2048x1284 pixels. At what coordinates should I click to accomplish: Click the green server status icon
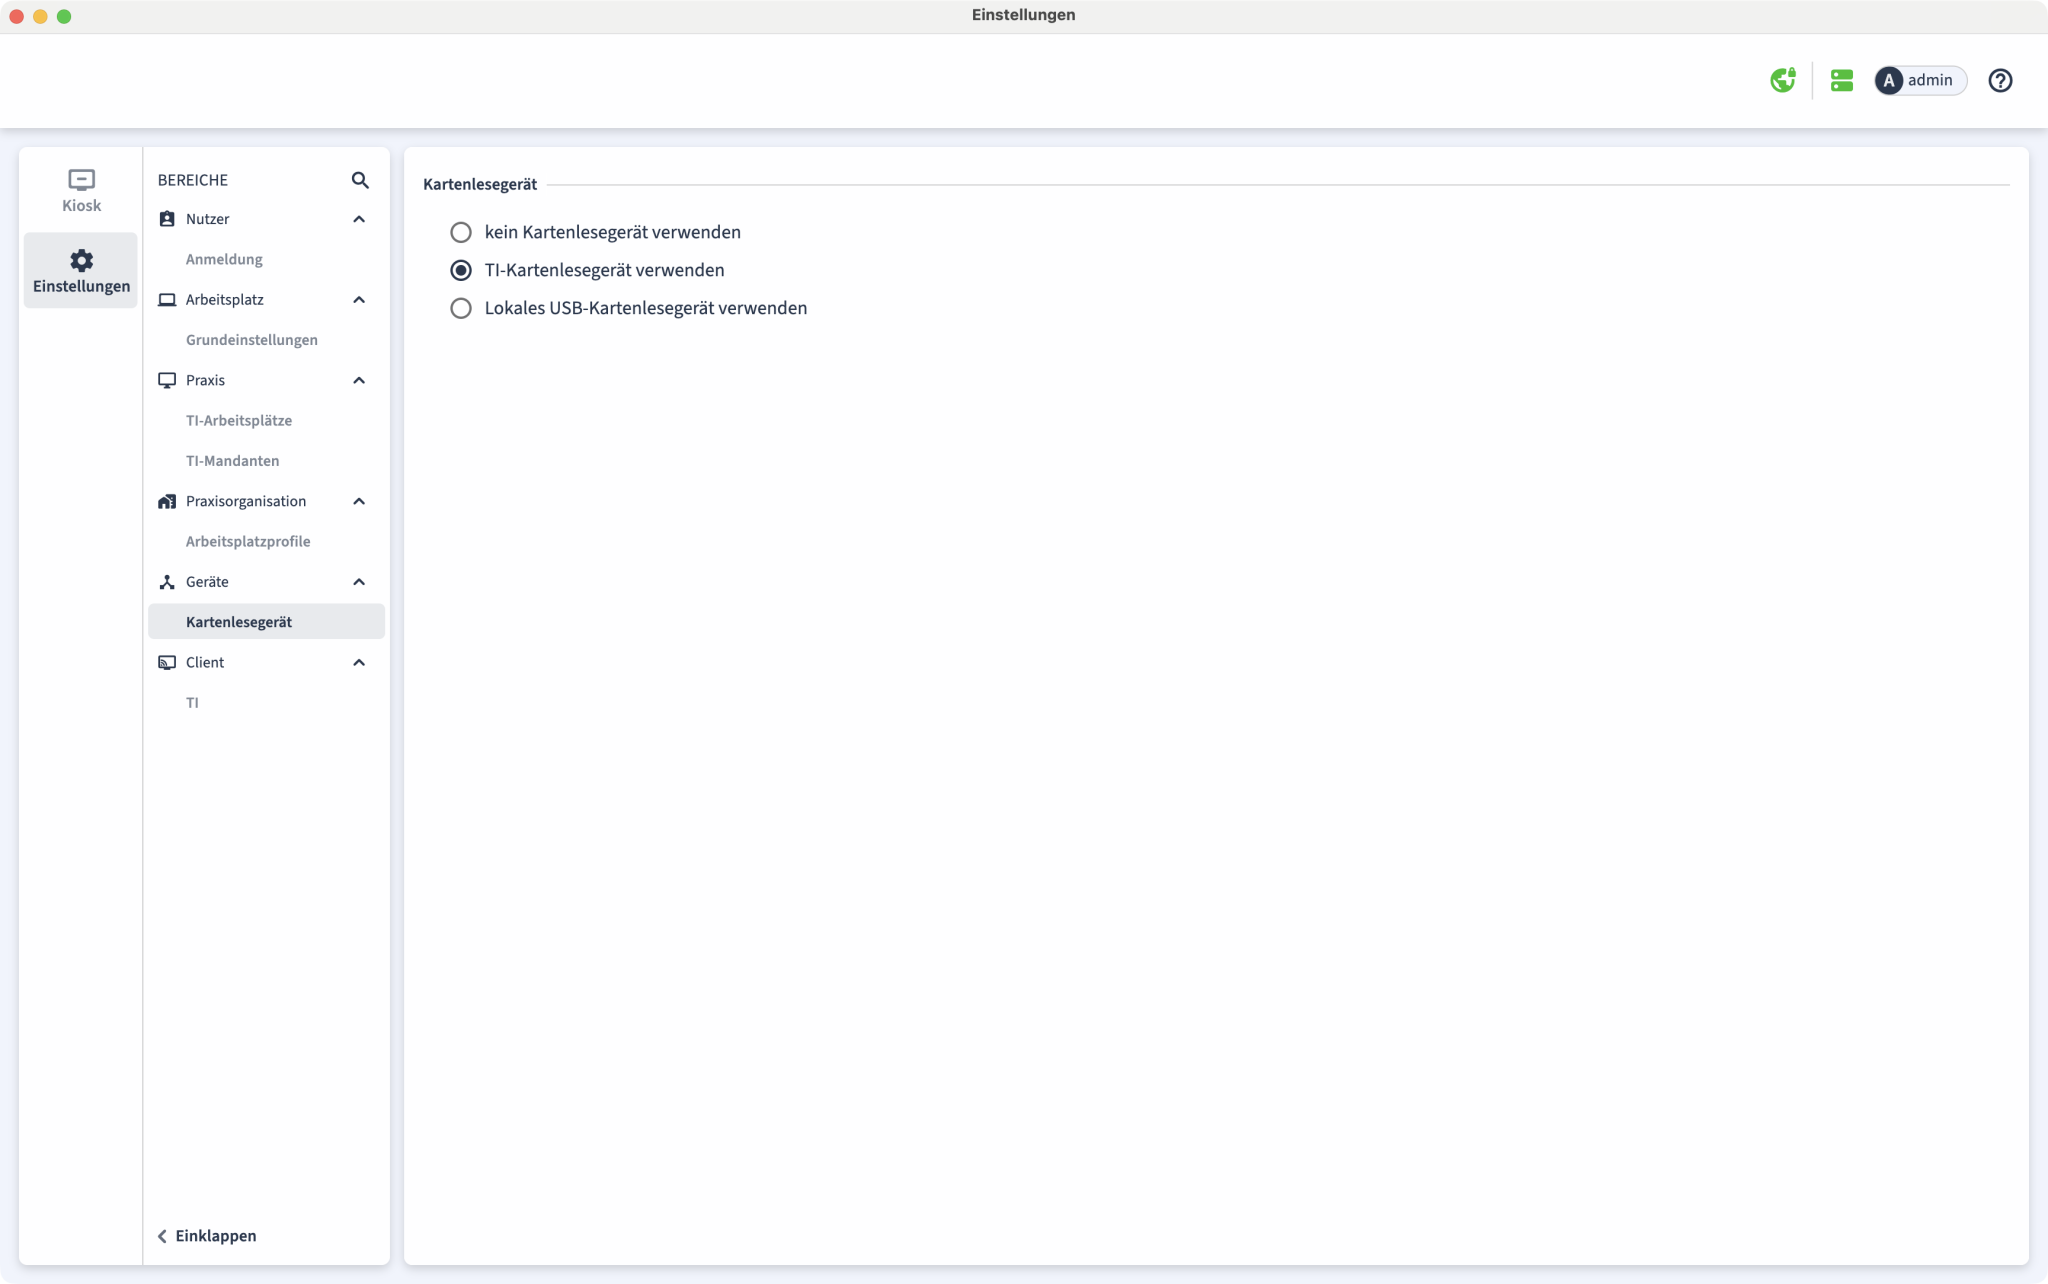pyautogui.click(x=1841, y=80)
